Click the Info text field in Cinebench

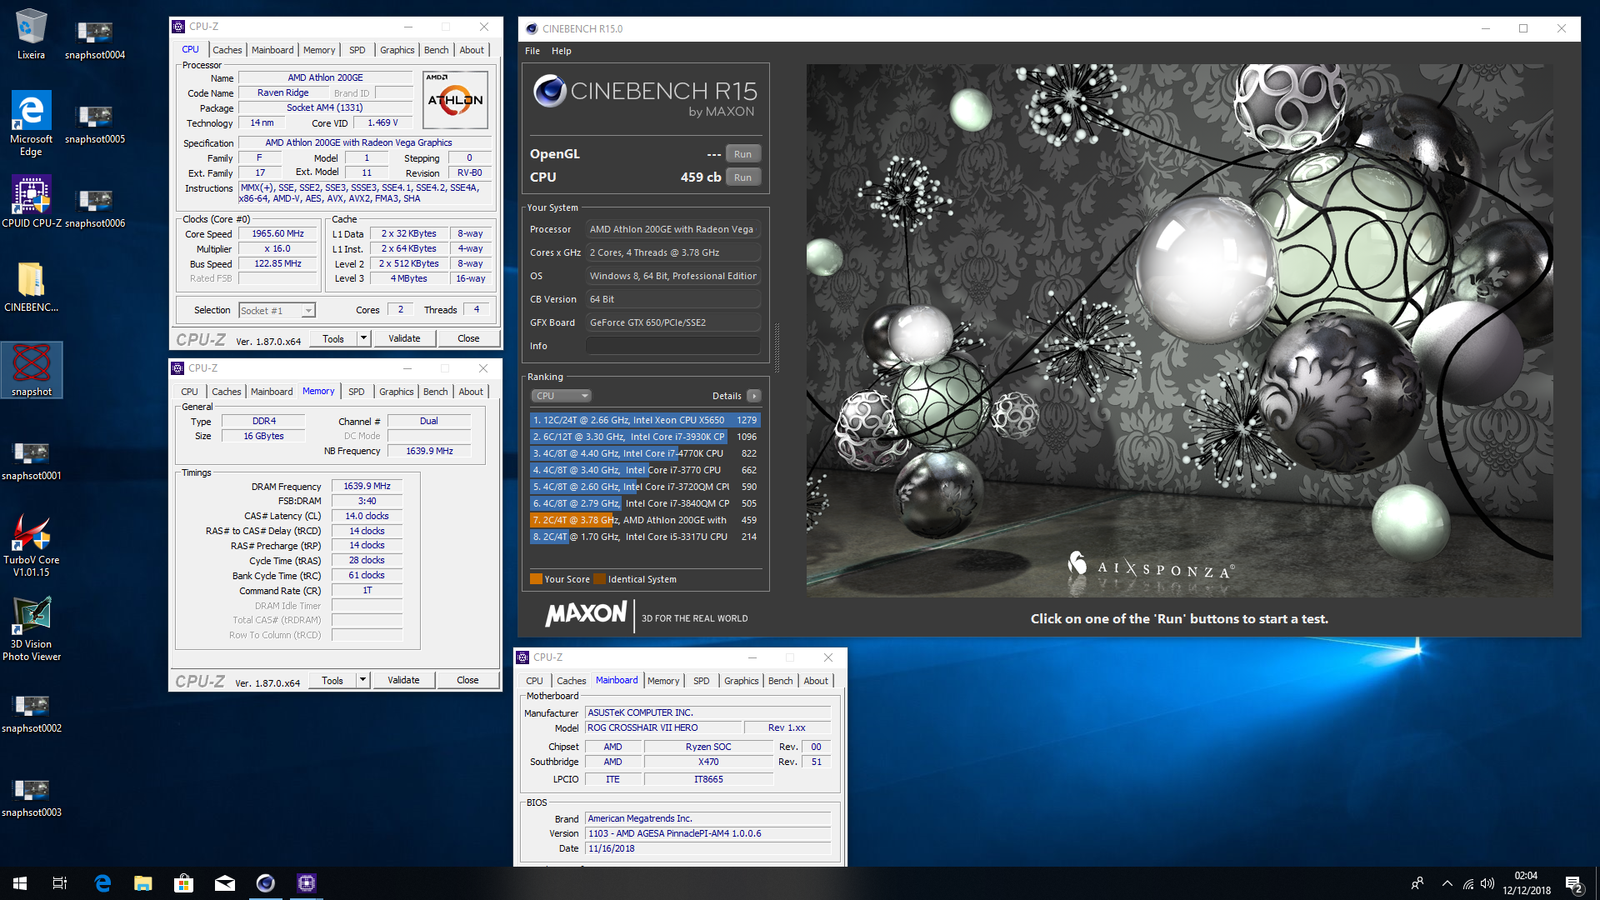coord(672,346)
